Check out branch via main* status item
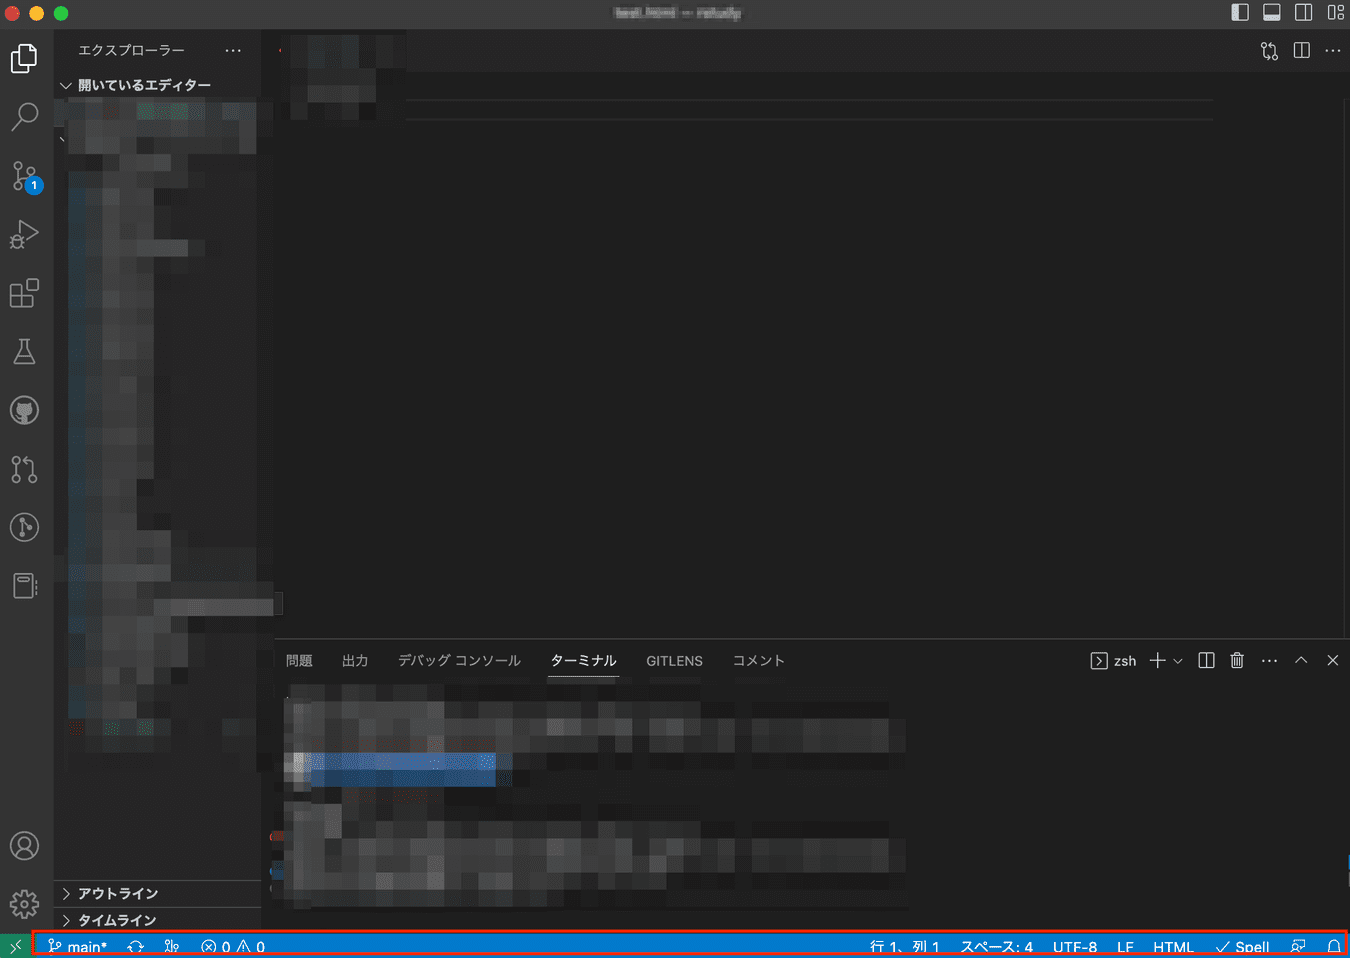Screen dimensions: 1350x958 point(77,946)
